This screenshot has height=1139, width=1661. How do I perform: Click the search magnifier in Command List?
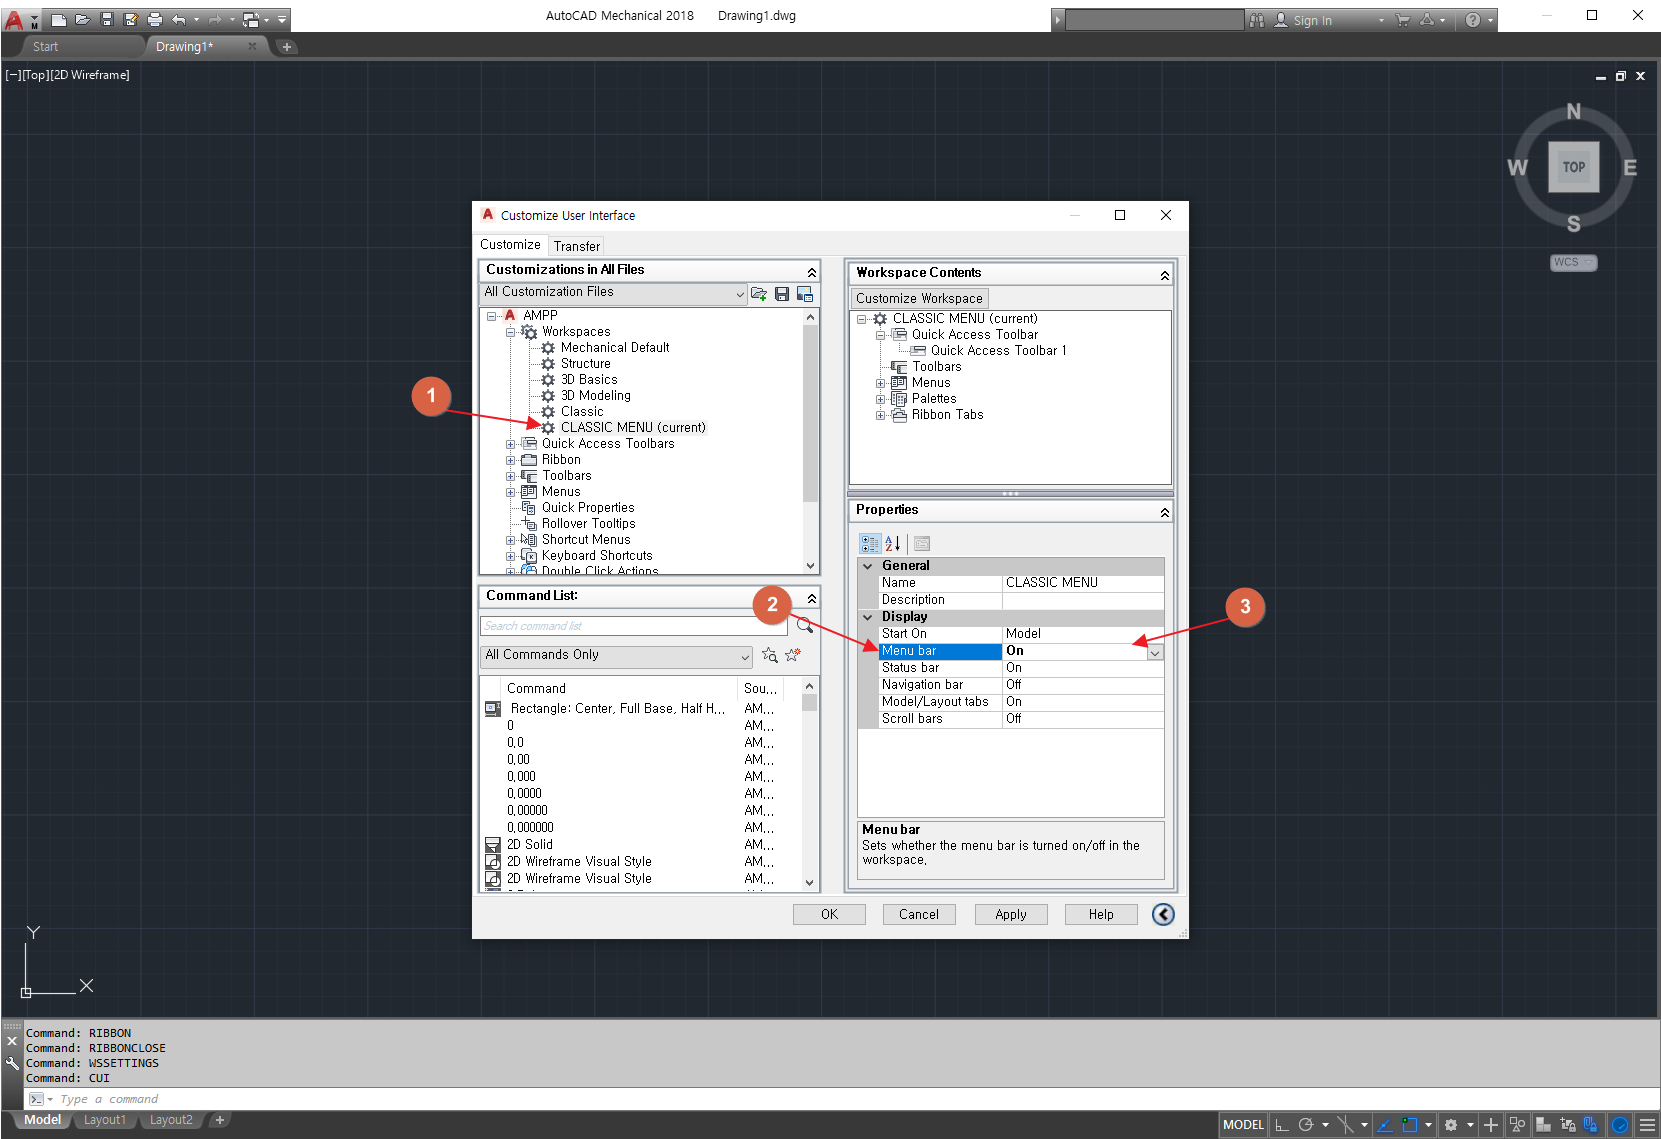coord(804,626)
